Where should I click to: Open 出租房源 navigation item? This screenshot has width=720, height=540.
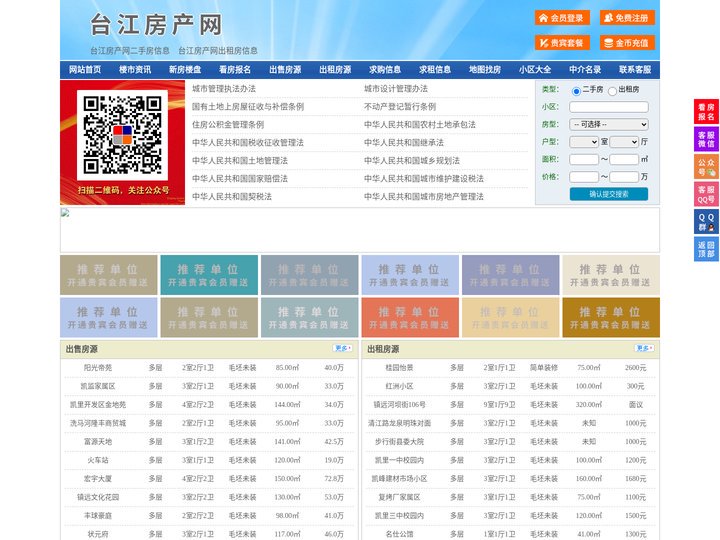point(335,69)
